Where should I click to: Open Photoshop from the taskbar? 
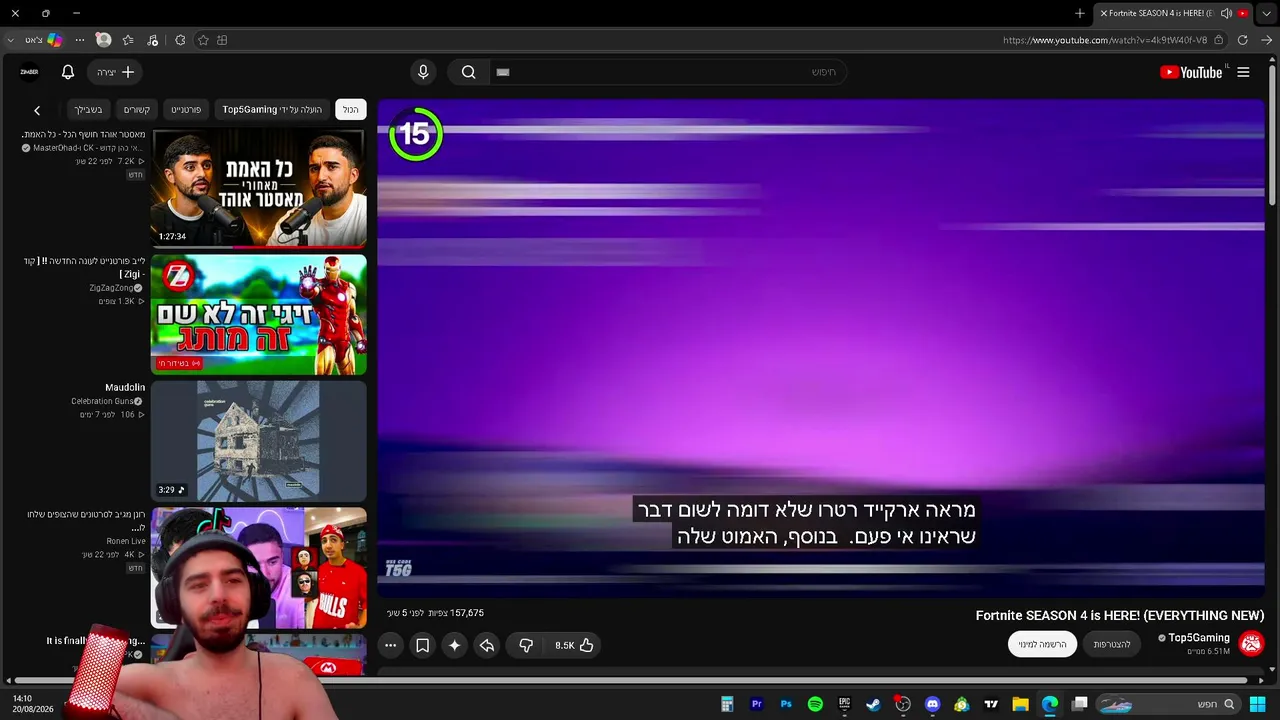click(786, 704)
